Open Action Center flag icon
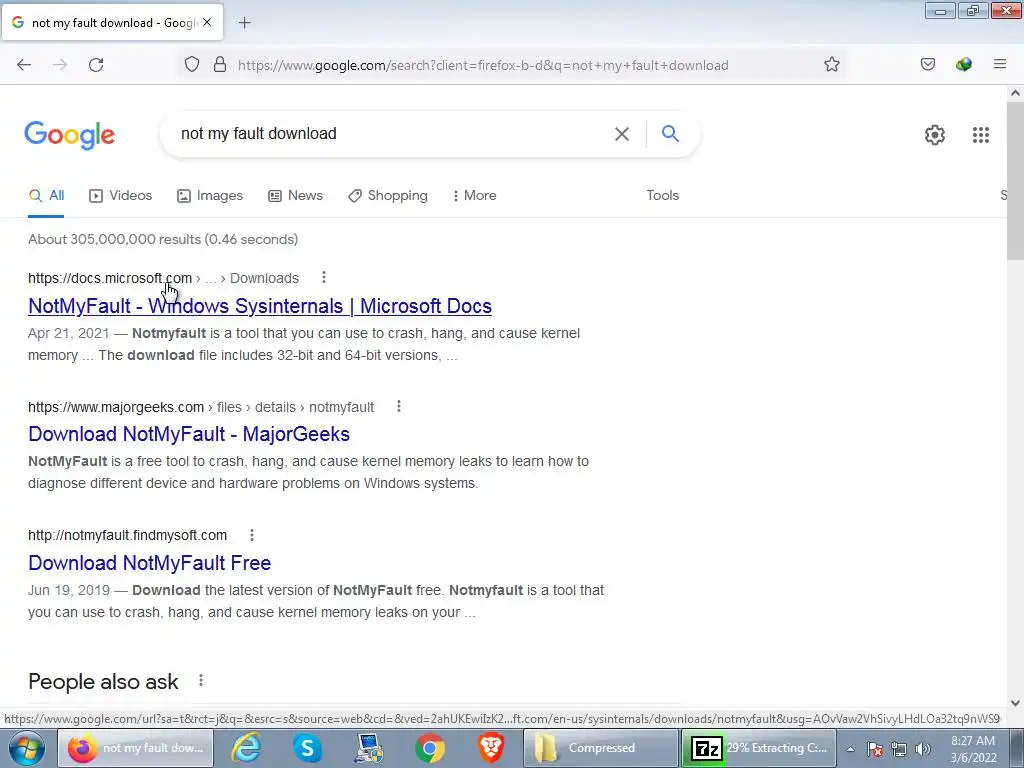Screen dimensions: 1024x768 (875, 749)
